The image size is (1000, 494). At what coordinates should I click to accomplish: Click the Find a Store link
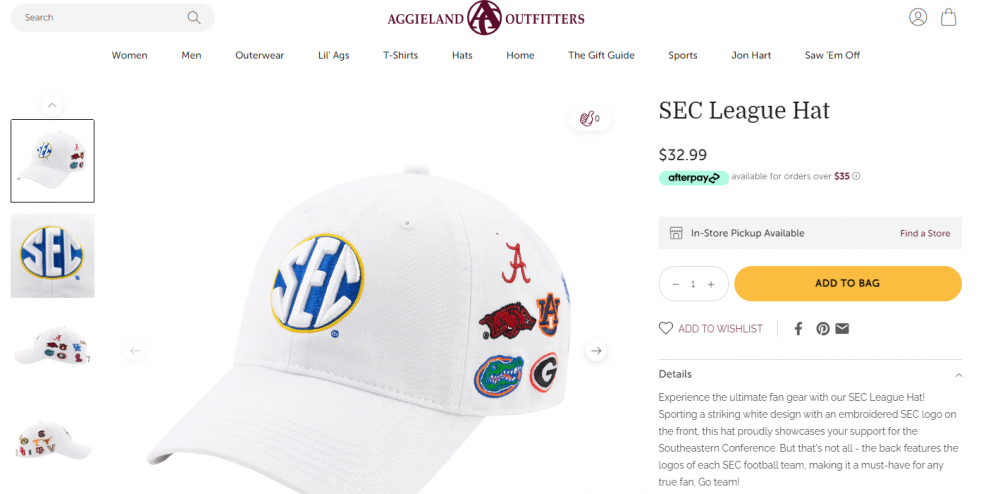click(x=924, y=233)
